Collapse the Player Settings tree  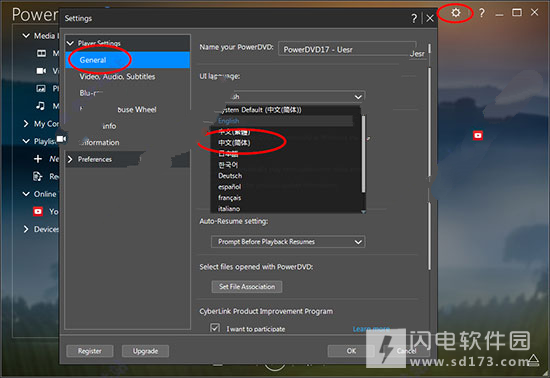[x=70, y=43]
